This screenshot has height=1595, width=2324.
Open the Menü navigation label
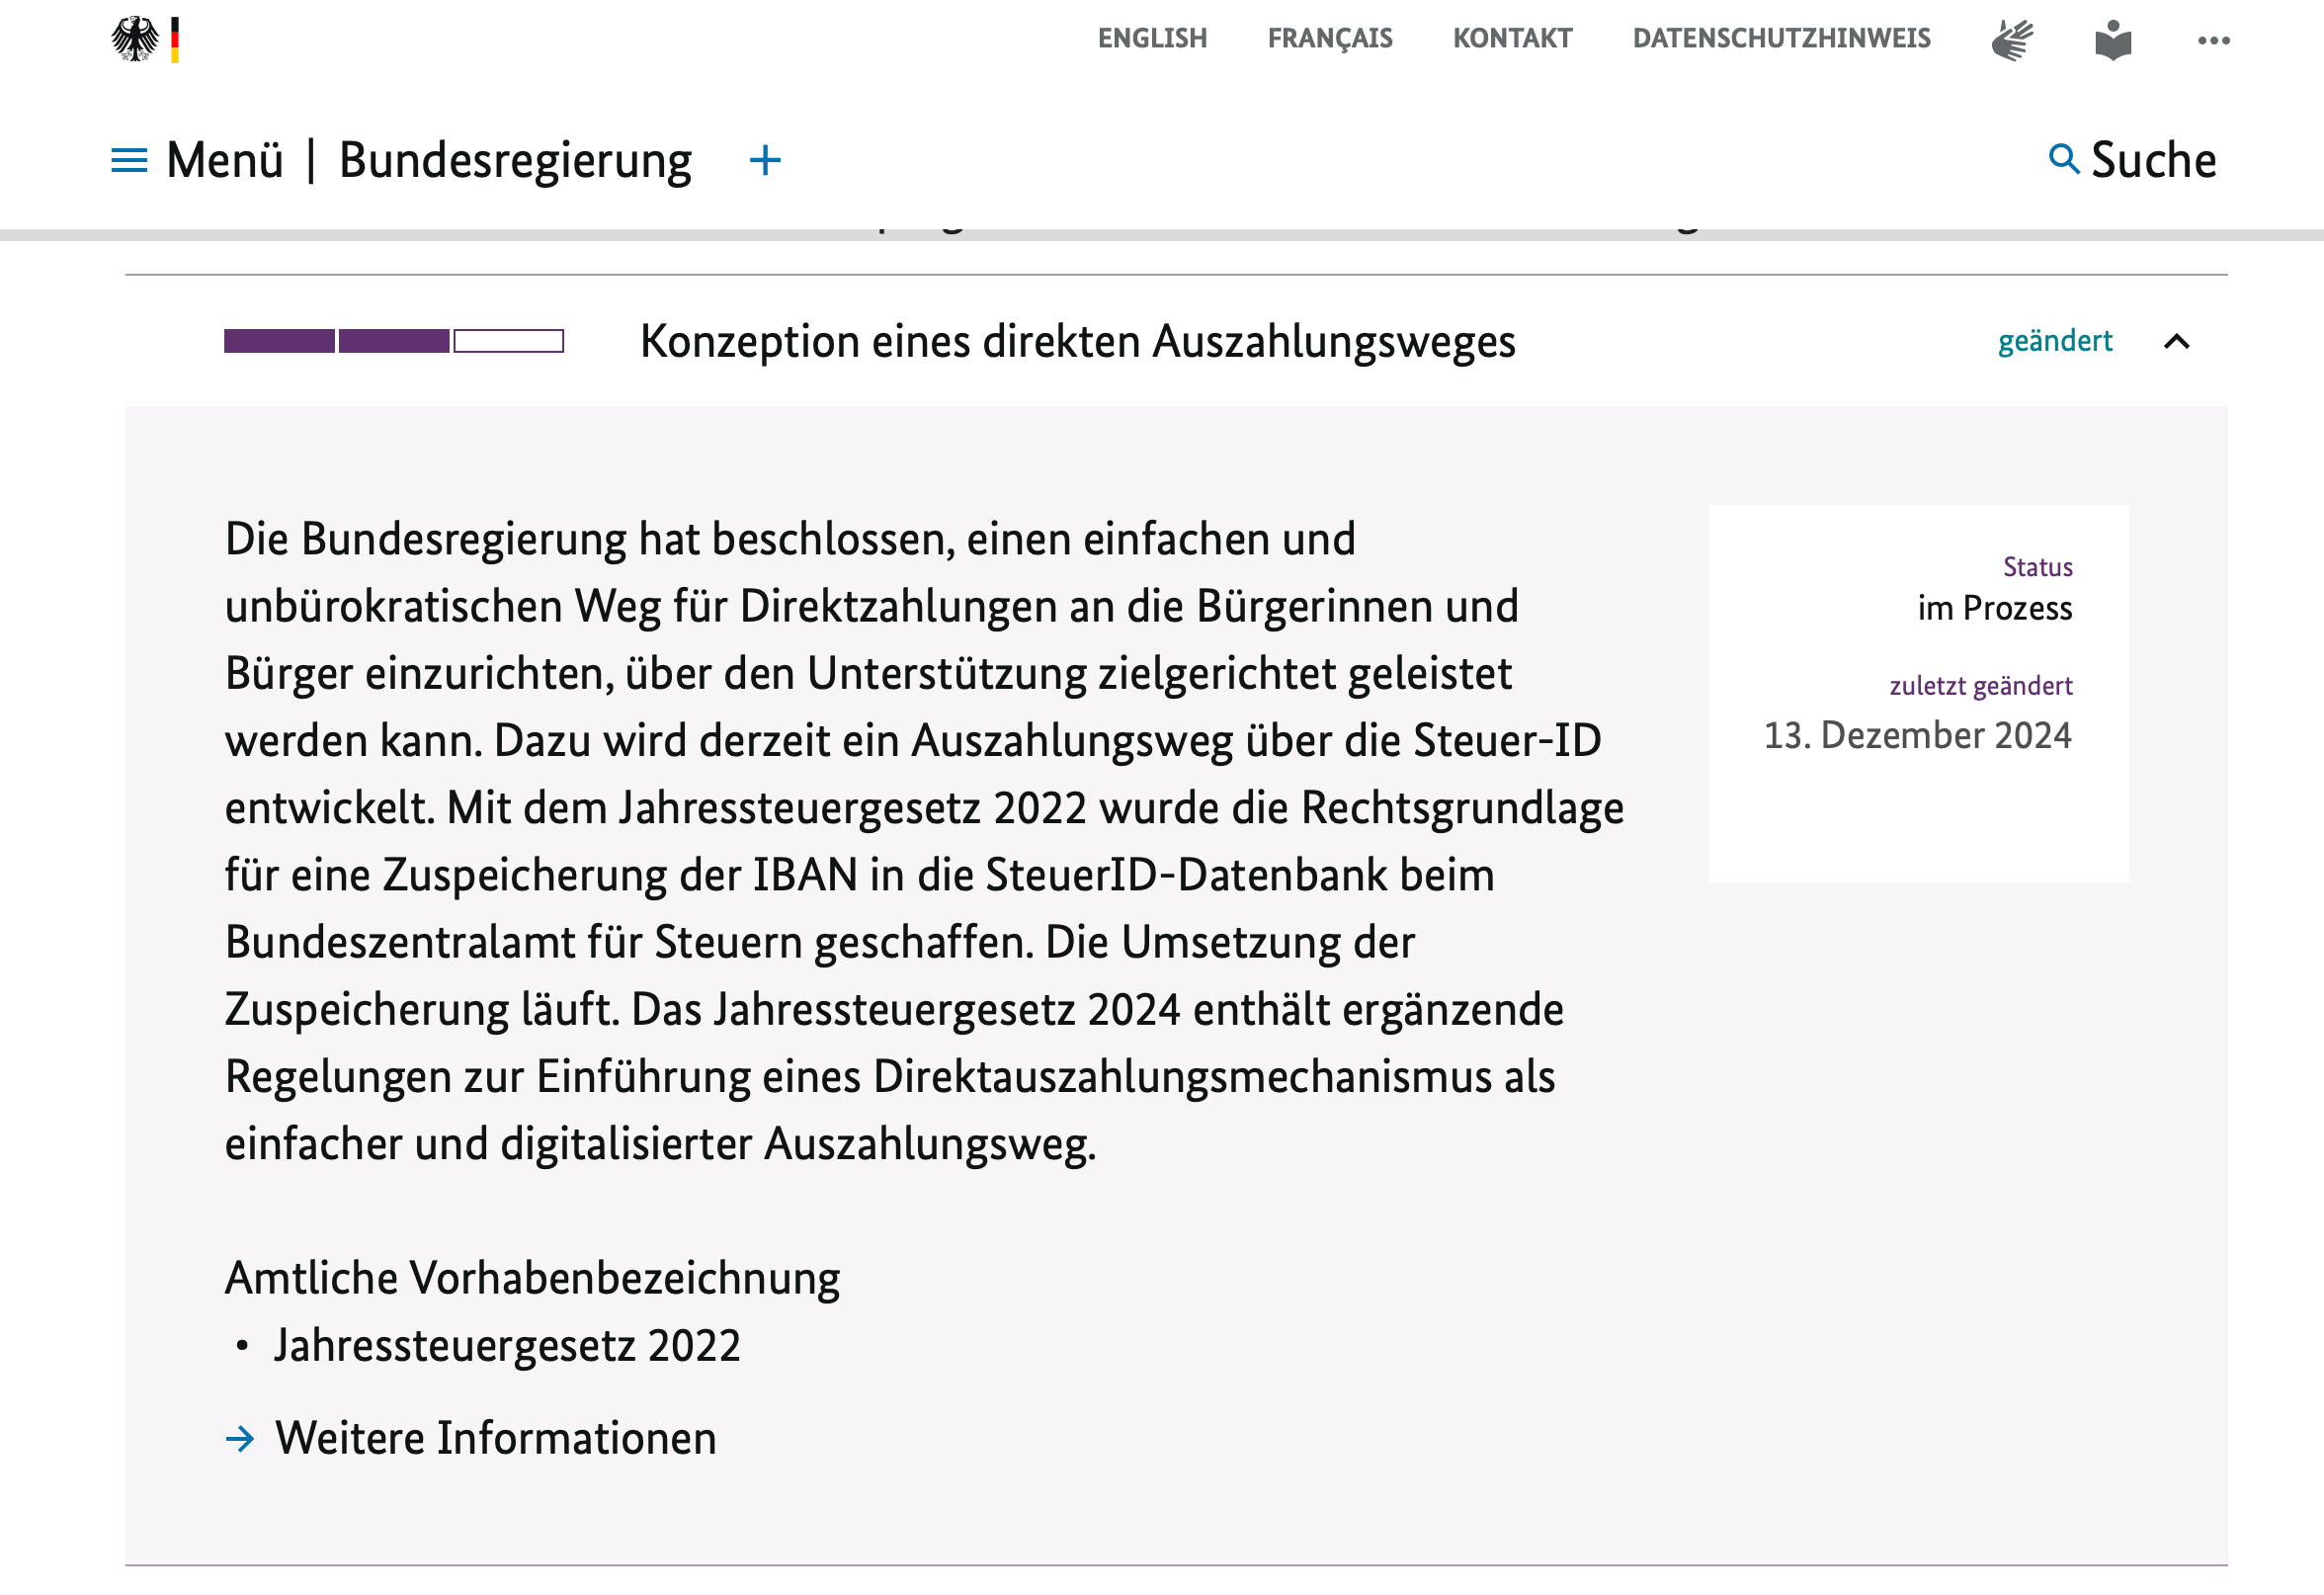[x=225, y=160]
